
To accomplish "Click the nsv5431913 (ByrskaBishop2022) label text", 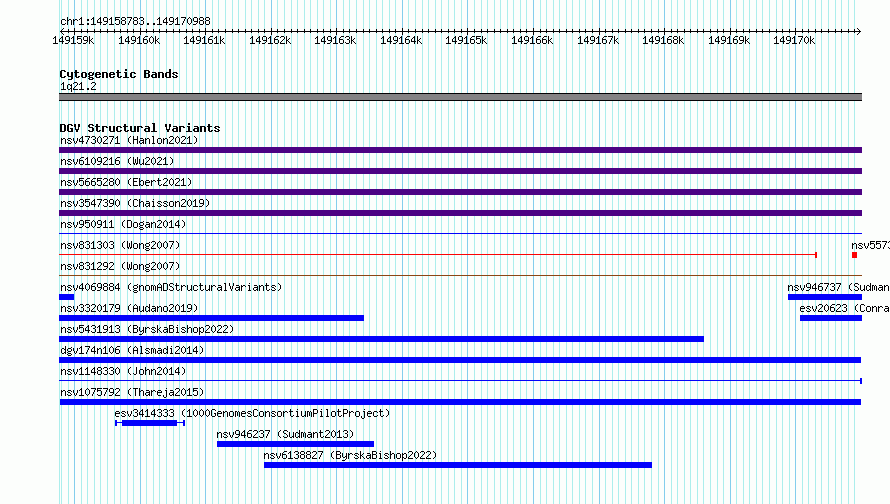I will click(147, 329).
